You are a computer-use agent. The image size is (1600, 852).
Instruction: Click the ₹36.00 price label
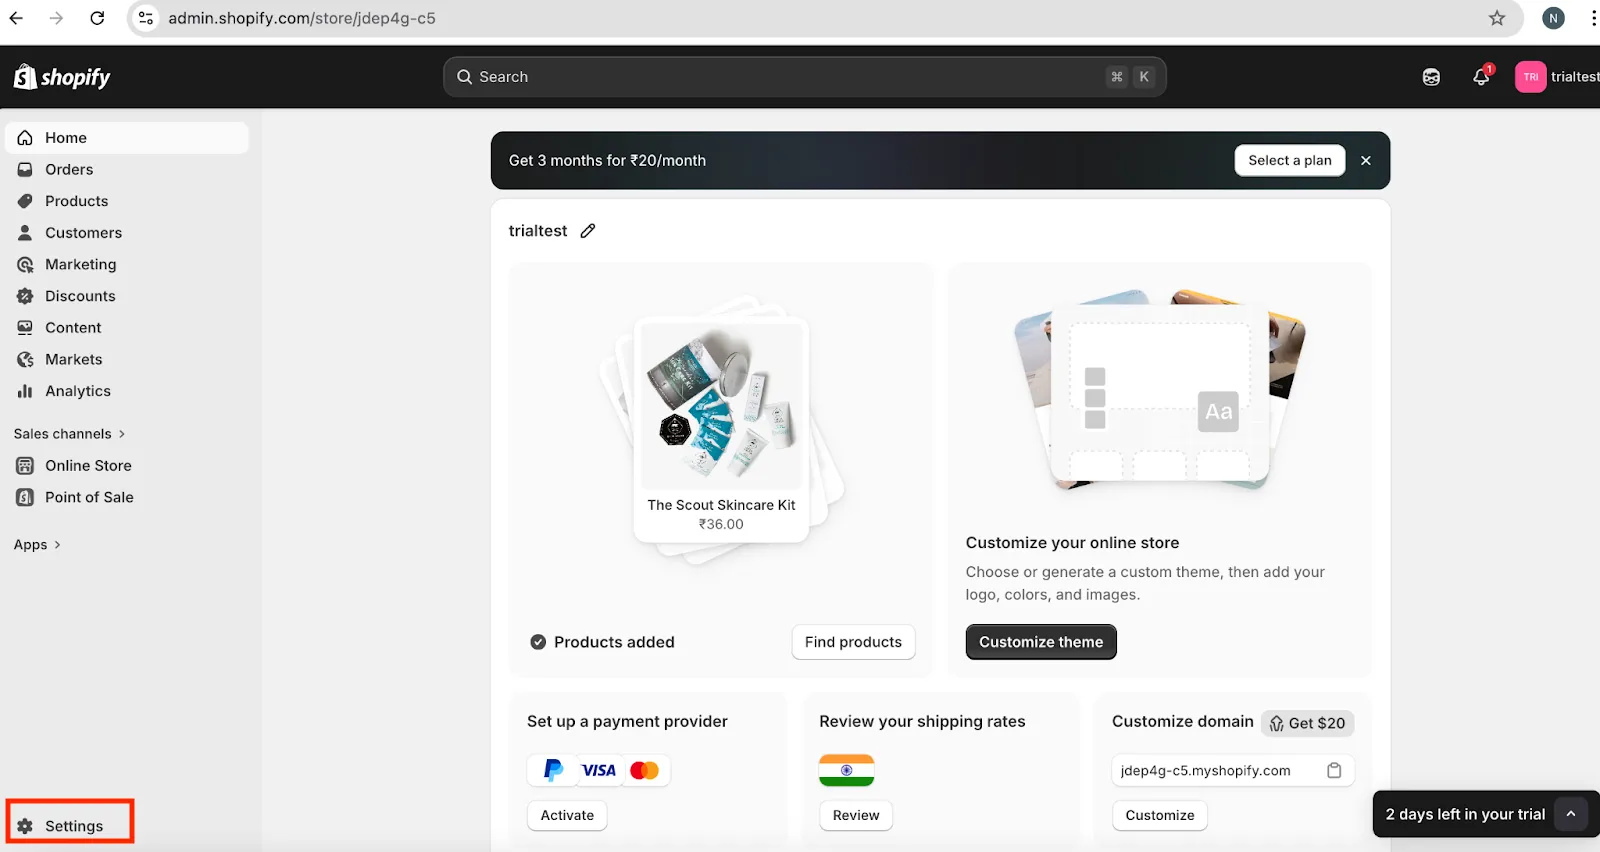click(x=721, y=524)
